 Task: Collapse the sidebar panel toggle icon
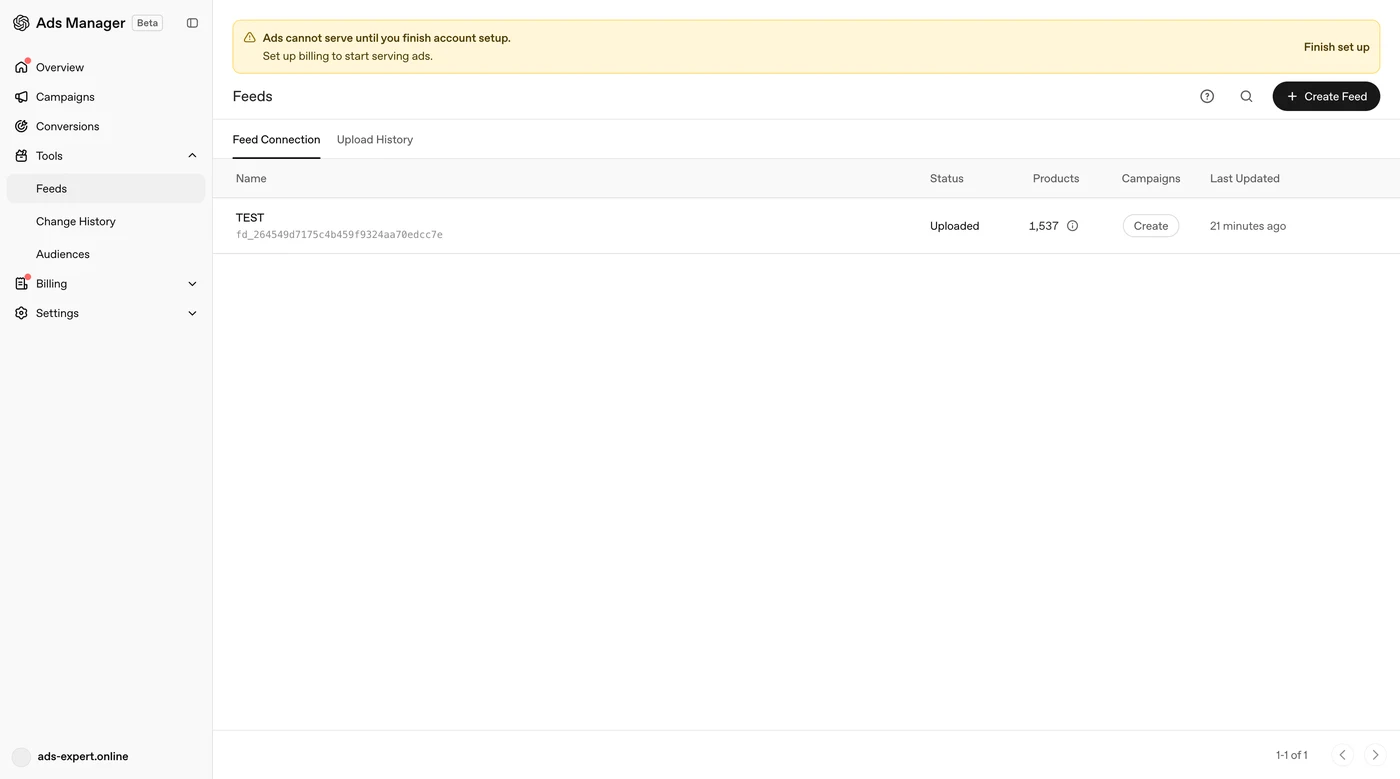tap(193, 23)
